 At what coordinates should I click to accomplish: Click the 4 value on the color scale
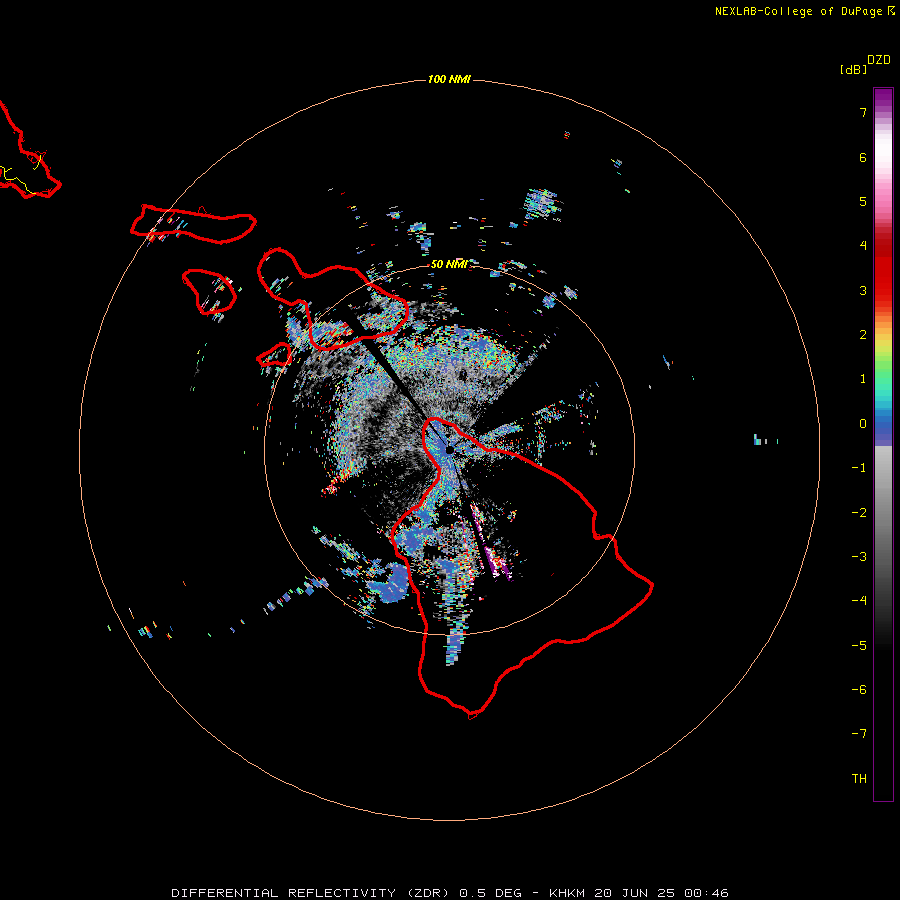click(863, 246)
